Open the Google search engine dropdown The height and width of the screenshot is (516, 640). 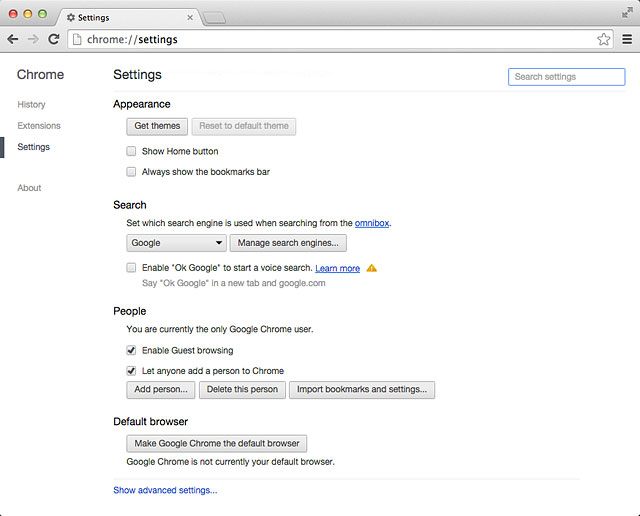(x=176, y=243)
